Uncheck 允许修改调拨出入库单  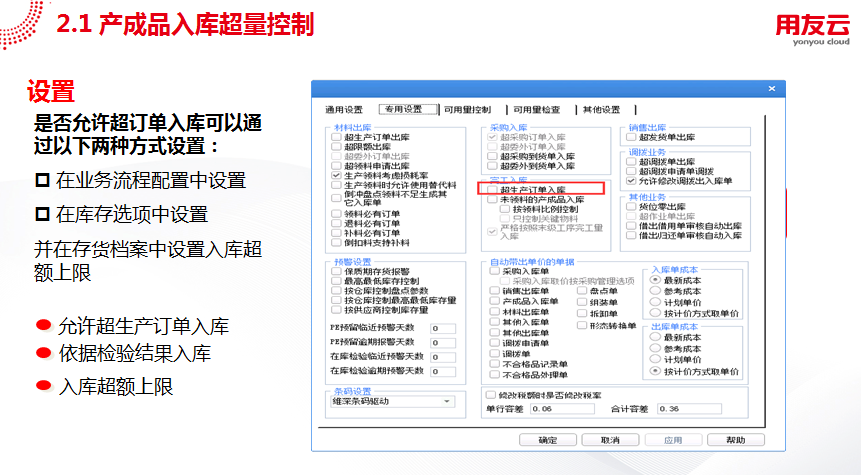pyautogui.click(x=631, y=181)
